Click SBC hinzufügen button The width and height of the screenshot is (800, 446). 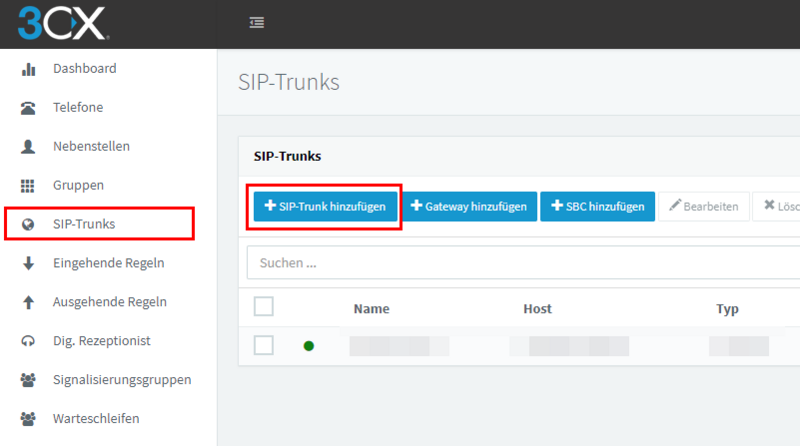tap(597, 207)
